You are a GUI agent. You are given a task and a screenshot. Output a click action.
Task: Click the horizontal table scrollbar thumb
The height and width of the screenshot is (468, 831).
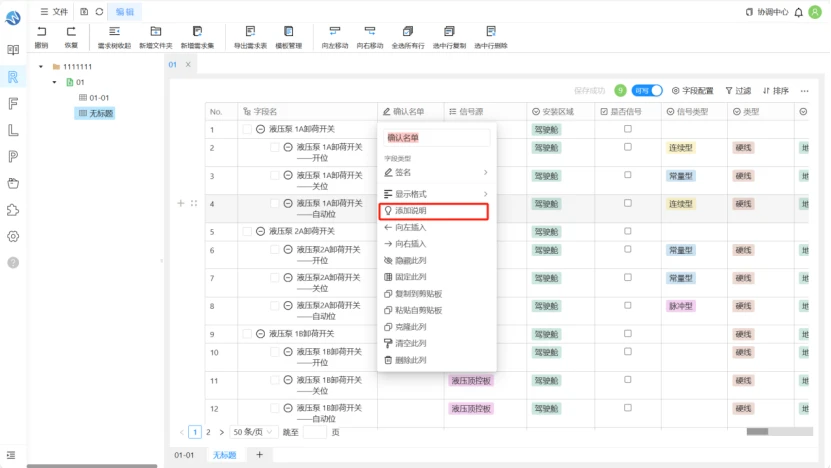757,431
